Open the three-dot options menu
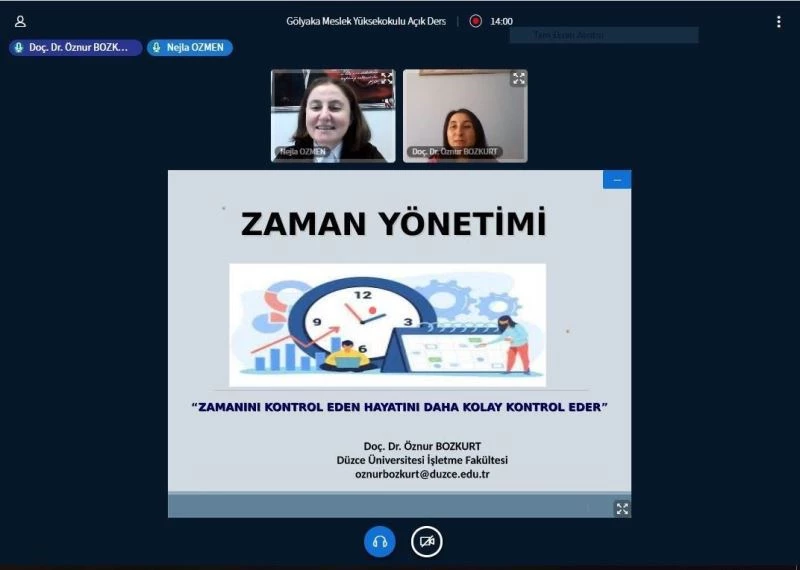This screenshot has width=800, height=570. coord(778,21)
